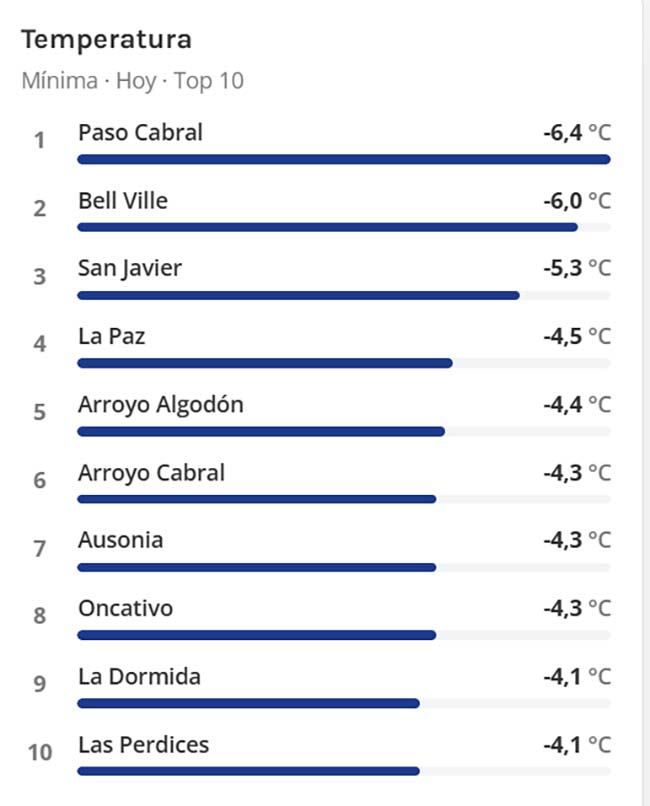Image resolution: width=650 pixels, height=806 pixels.
Task: Open the Mínima · Hoy · Top 10 subtitle
Action: (133, 81)
